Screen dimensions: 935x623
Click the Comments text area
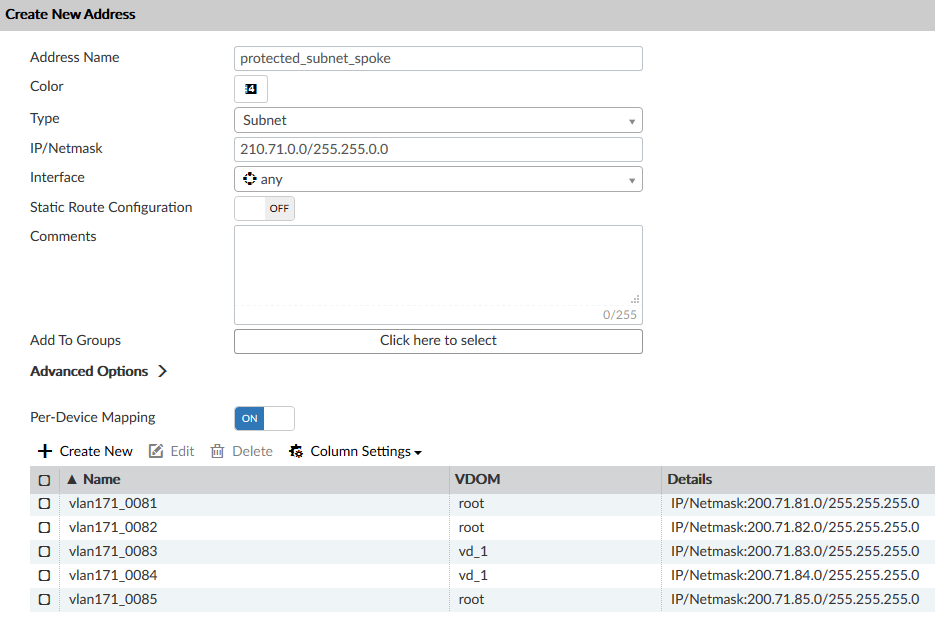click(438, 265)
